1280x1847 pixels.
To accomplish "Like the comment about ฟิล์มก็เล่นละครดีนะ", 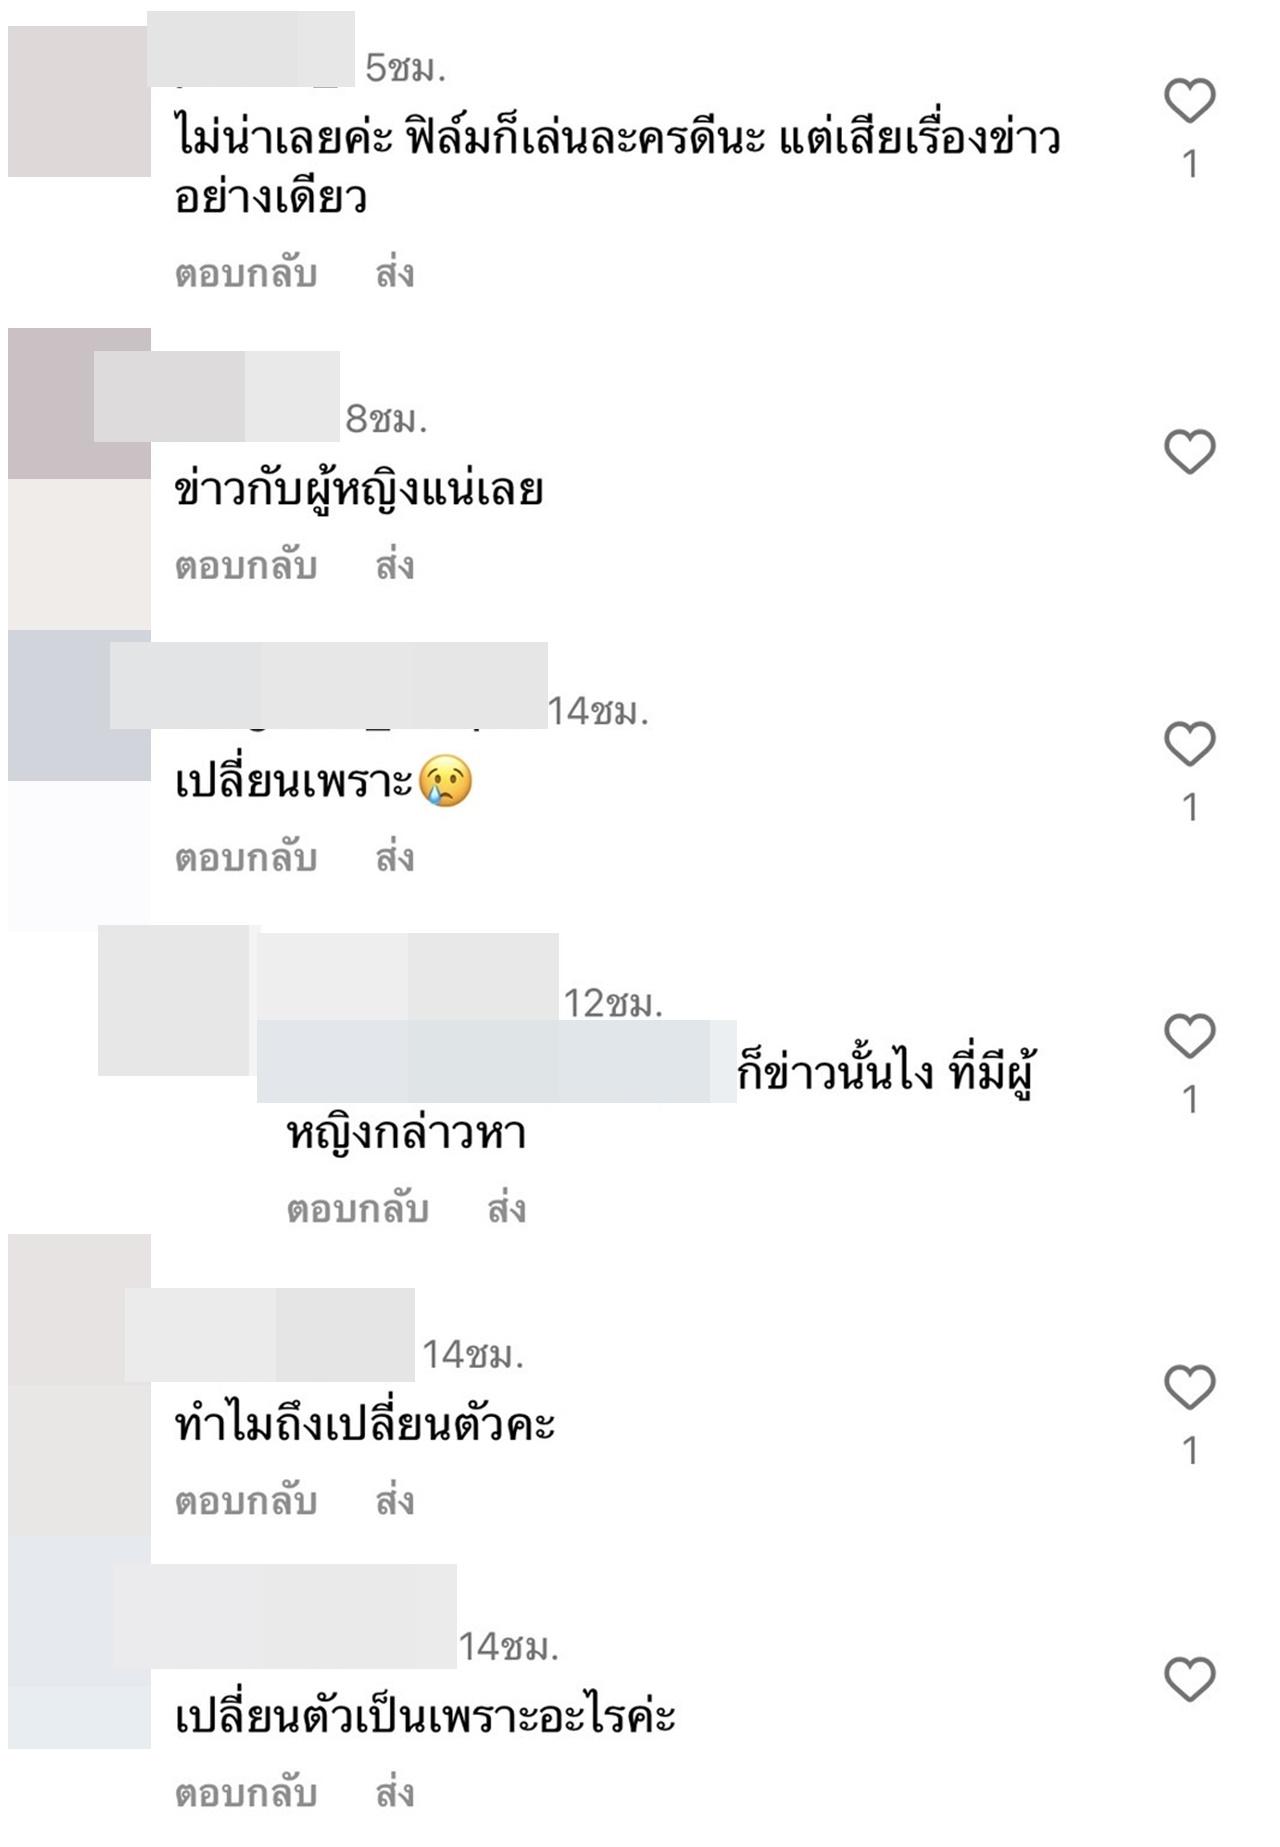I will pos(1189,101).
